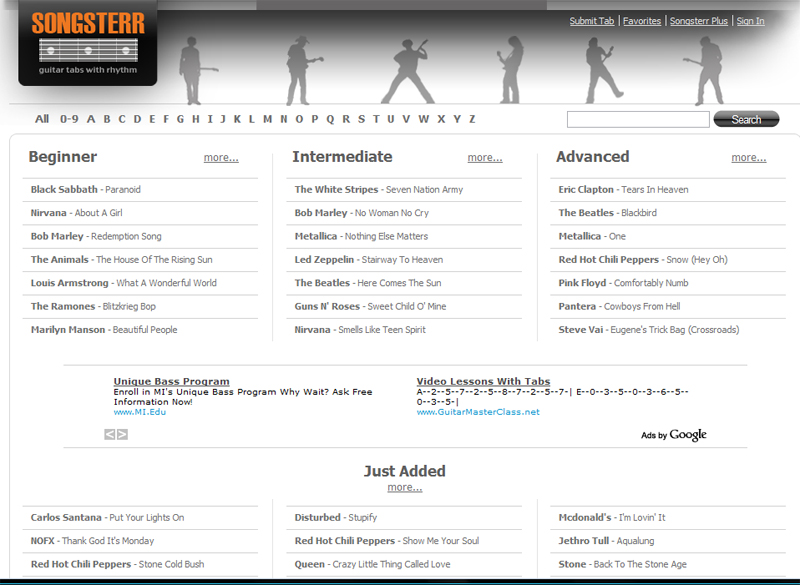Open Jethro Tull - Aqualung tab
The width and height of the screenshot is (800, 585).
click(606, 541)
